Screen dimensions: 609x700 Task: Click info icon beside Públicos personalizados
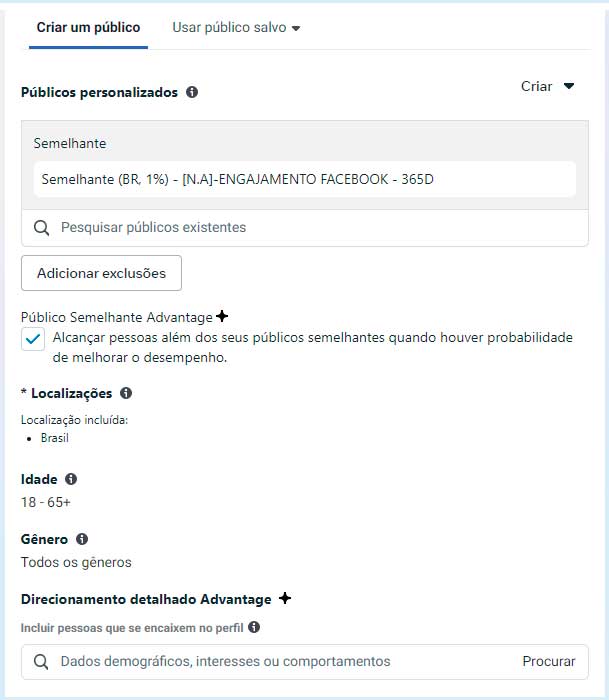[x=192, y=92]
